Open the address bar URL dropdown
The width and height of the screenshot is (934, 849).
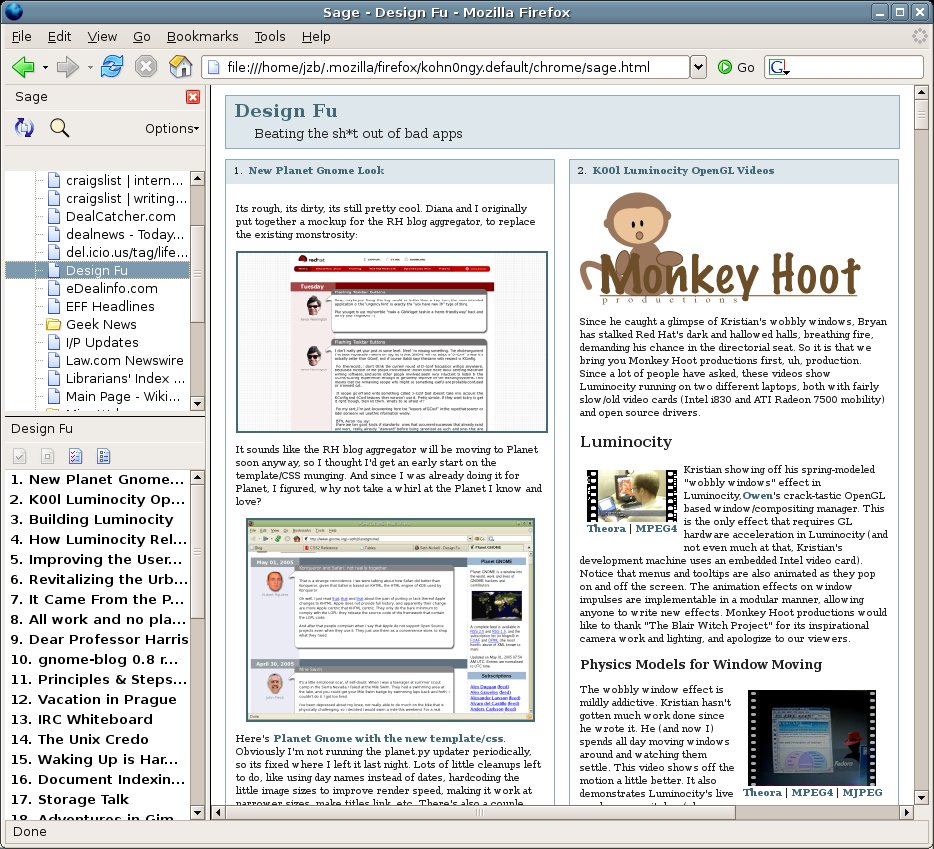pos(698,67)
